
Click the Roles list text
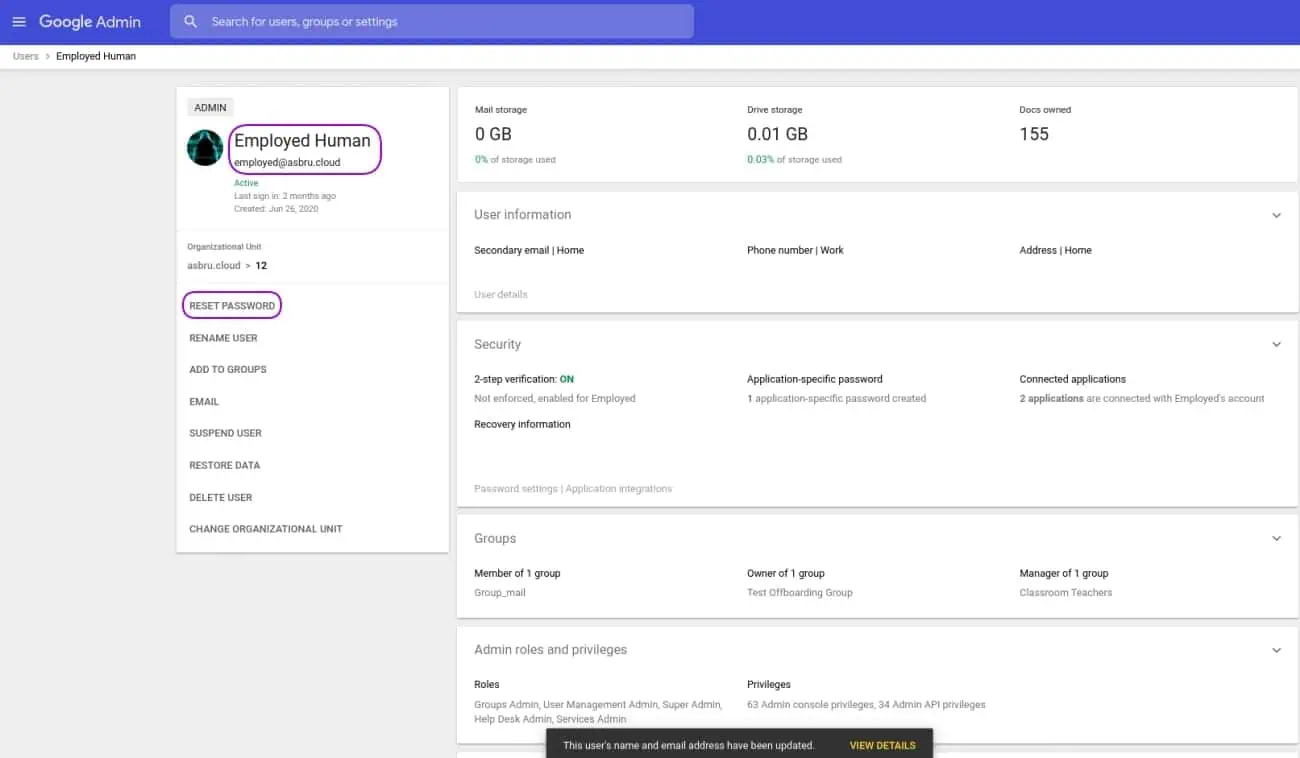(x=598, y=711)
